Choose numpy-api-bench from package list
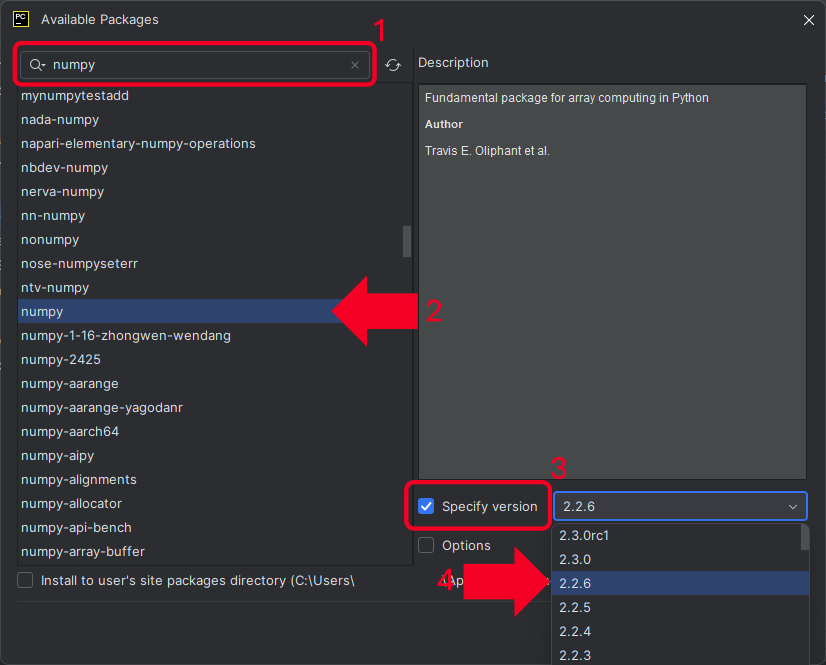The width and height of the screenshot is (826, 665). point(76,528)
